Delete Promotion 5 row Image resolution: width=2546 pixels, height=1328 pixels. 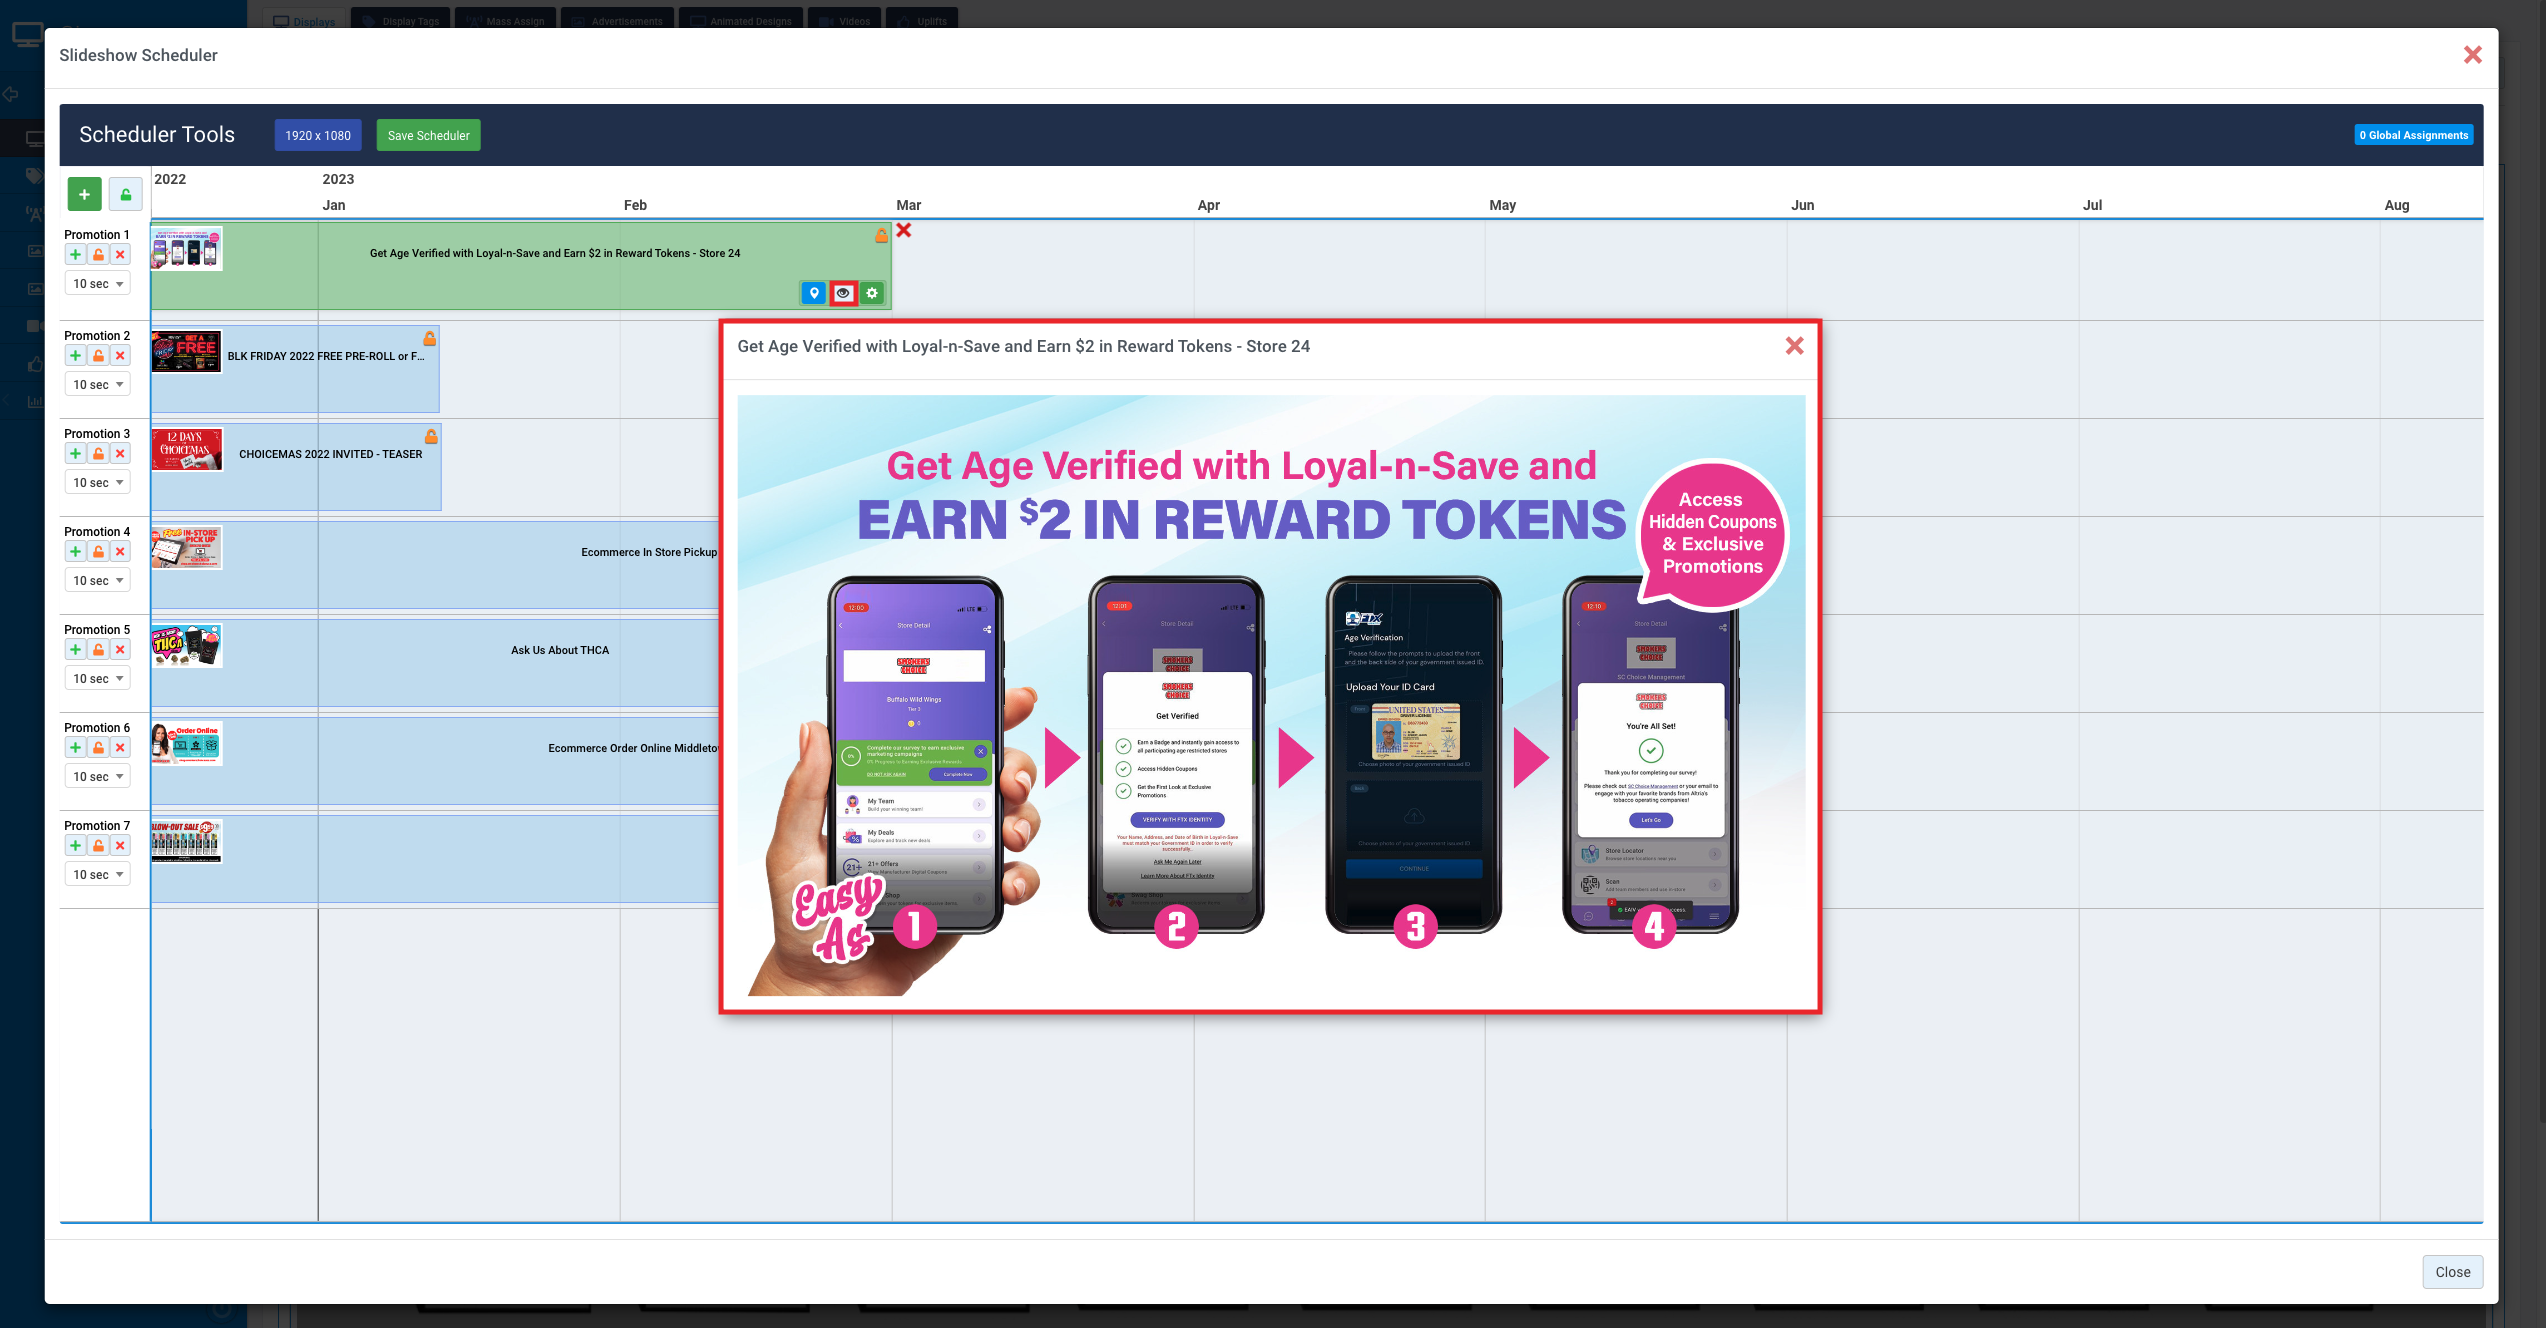[120, 649]
